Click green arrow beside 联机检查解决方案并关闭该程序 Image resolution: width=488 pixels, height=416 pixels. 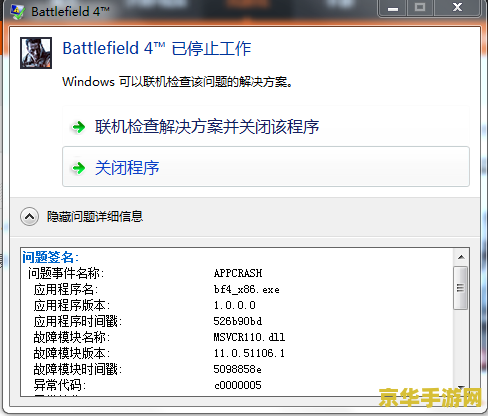79,127
